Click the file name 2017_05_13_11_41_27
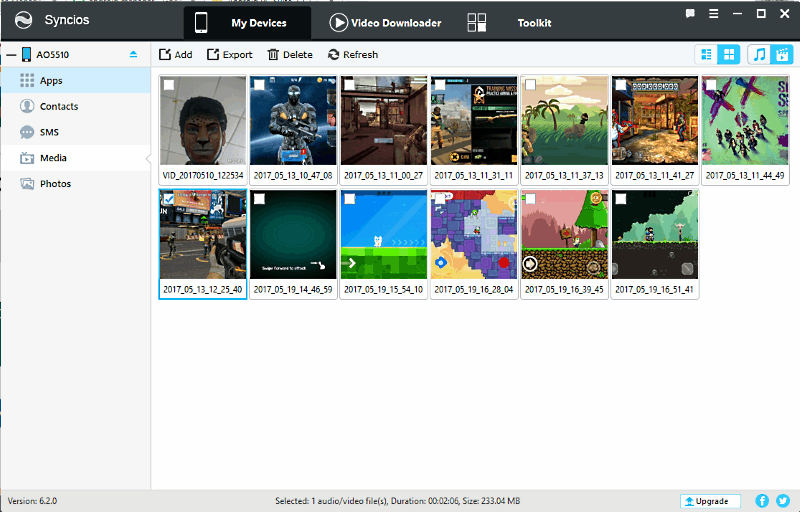 [655, 175]
